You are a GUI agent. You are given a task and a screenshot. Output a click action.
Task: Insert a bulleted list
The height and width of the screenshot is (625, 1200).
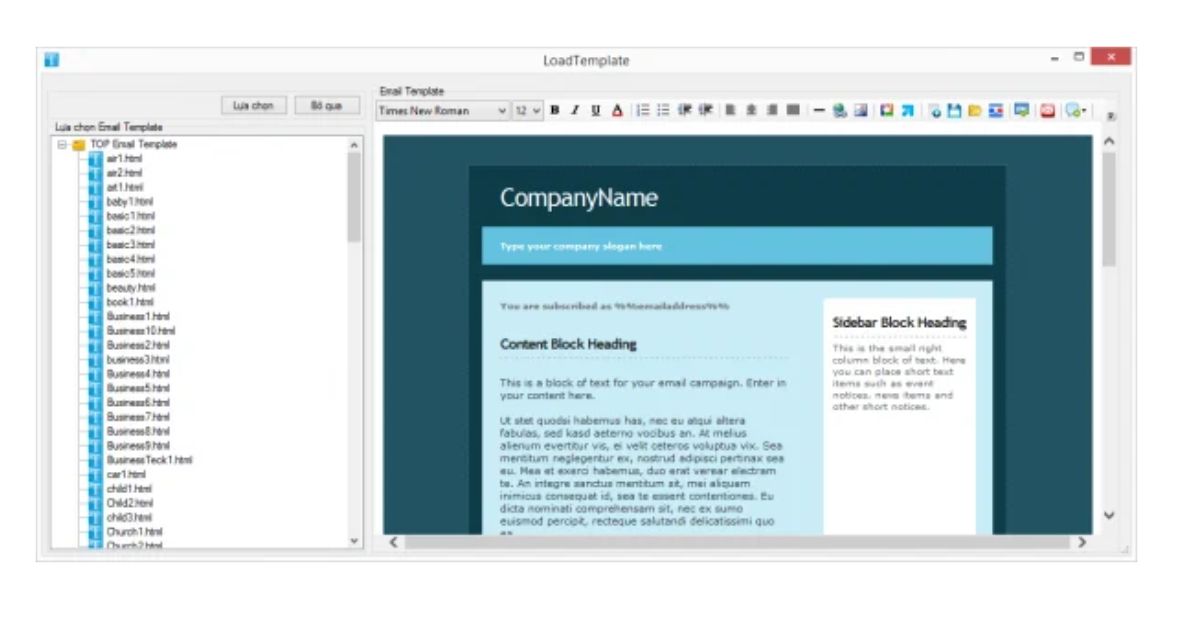663,111
